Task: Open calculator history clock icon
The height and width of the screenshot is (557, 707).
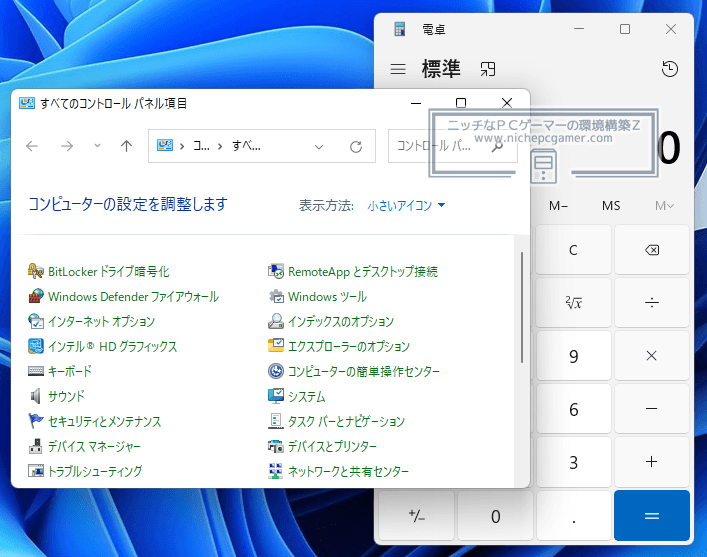Action: [x=670, y=69]
